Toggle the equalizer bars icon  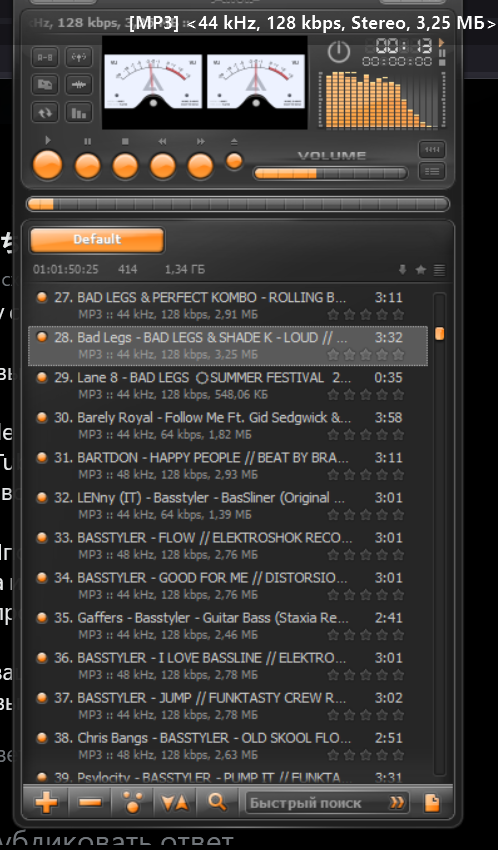pyautogui.click(x=79, y=113)
